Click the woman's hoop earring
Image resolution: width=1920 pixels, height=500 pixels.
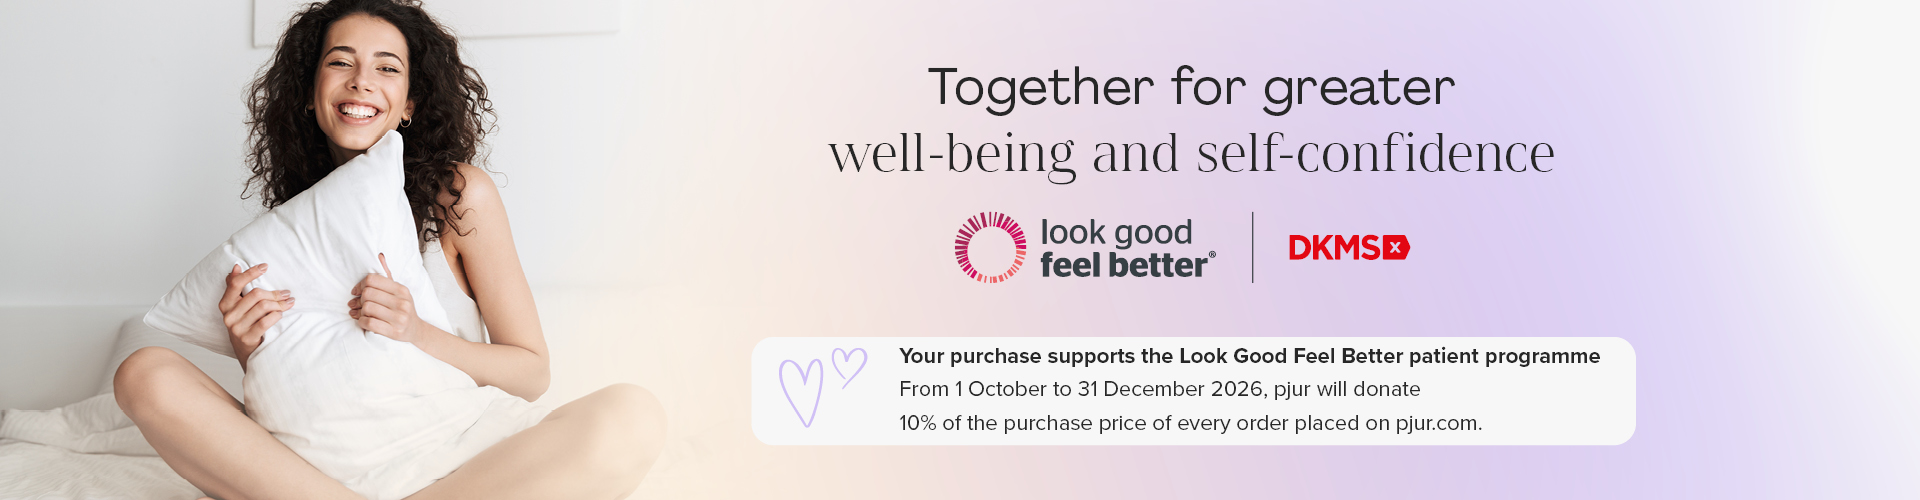405,121
